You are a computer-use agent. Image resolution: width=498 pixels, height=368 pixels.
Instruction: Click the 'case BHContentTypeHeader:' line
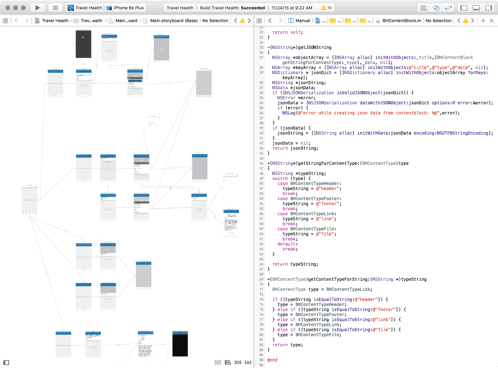tap(309, 184)
